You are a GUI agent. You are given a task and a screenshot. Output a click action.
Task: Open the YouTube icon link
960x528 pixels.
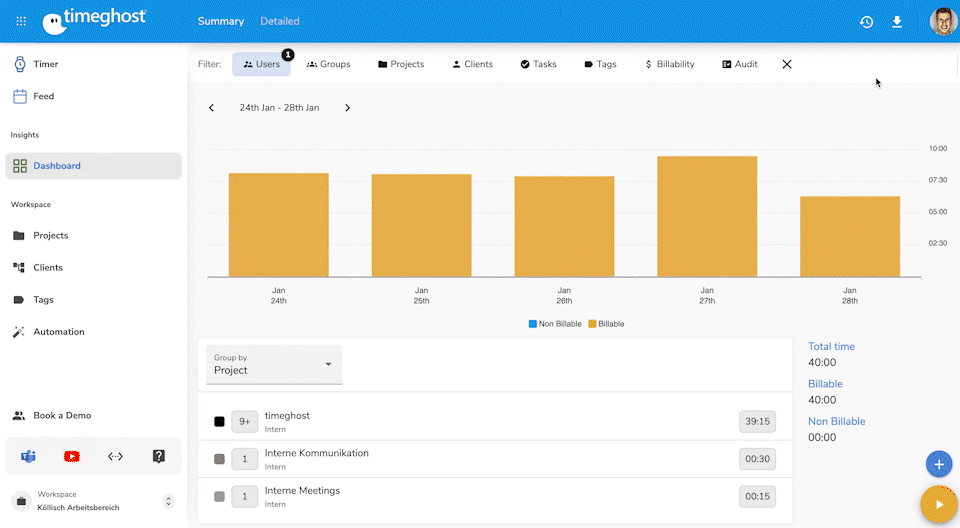[72, 456]
